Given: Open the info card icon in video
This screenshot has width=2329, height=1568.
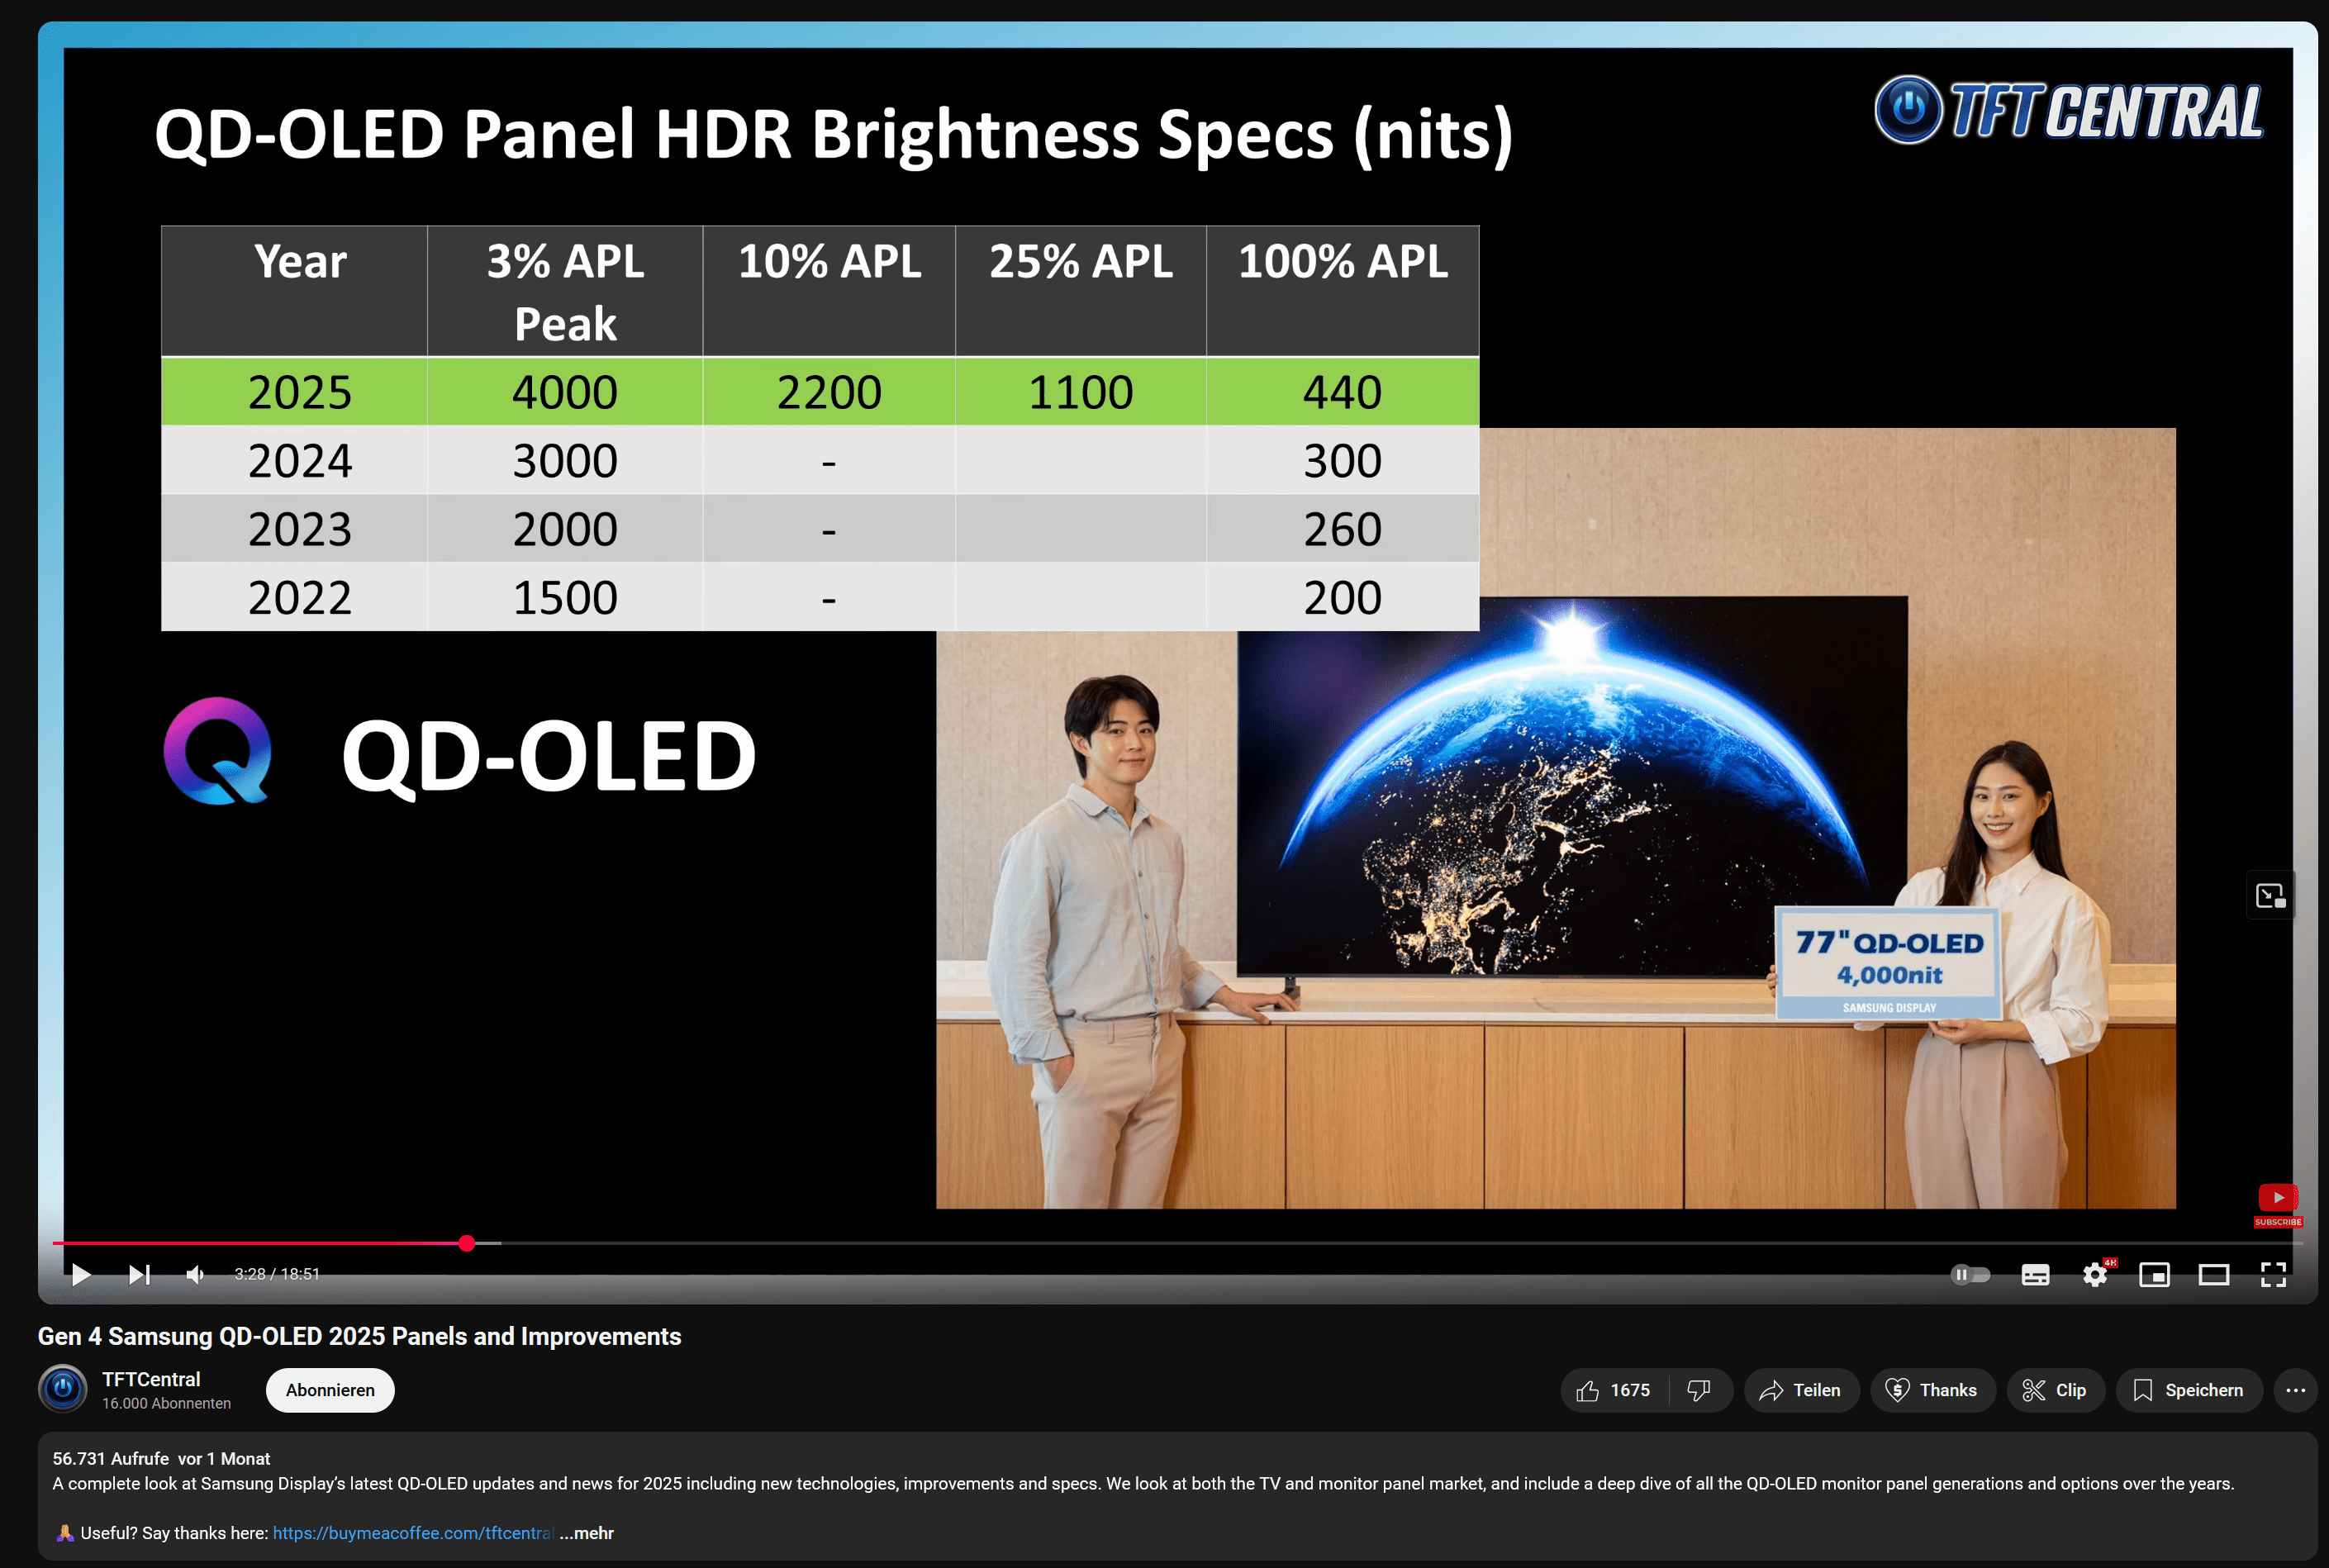Looking at the screenshot, I should (2270, 895).
